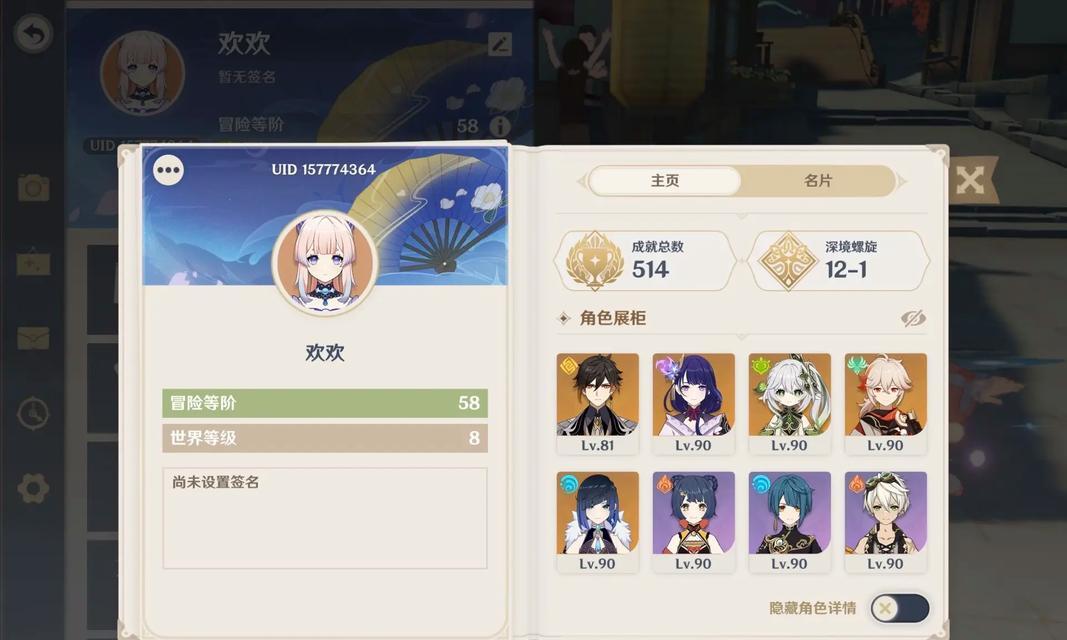Click the clock icon in left sidebar
The height and width of the screenshot is (640, 1067).
(x=33, y=413)
